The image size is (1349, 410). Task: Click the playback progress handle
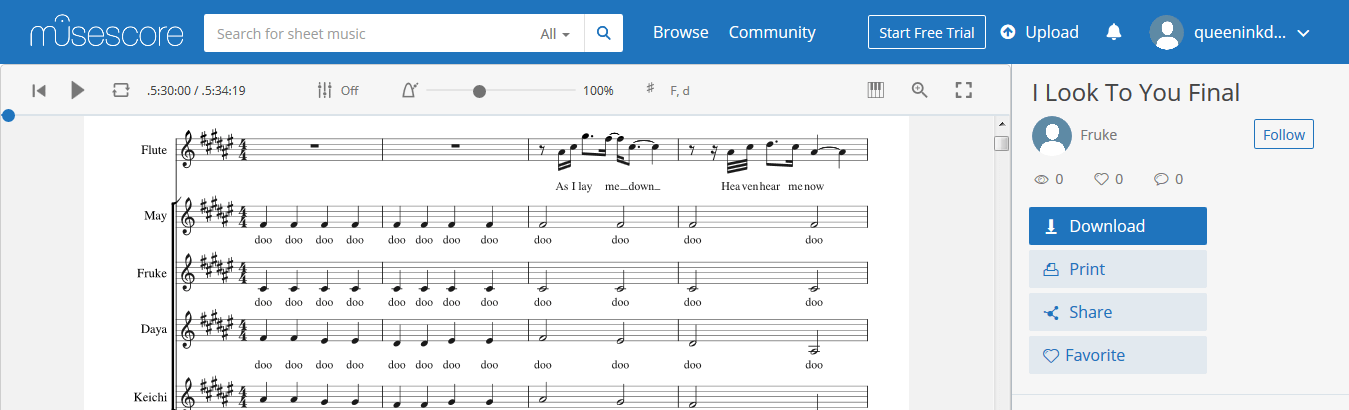[x=8, y=116]
